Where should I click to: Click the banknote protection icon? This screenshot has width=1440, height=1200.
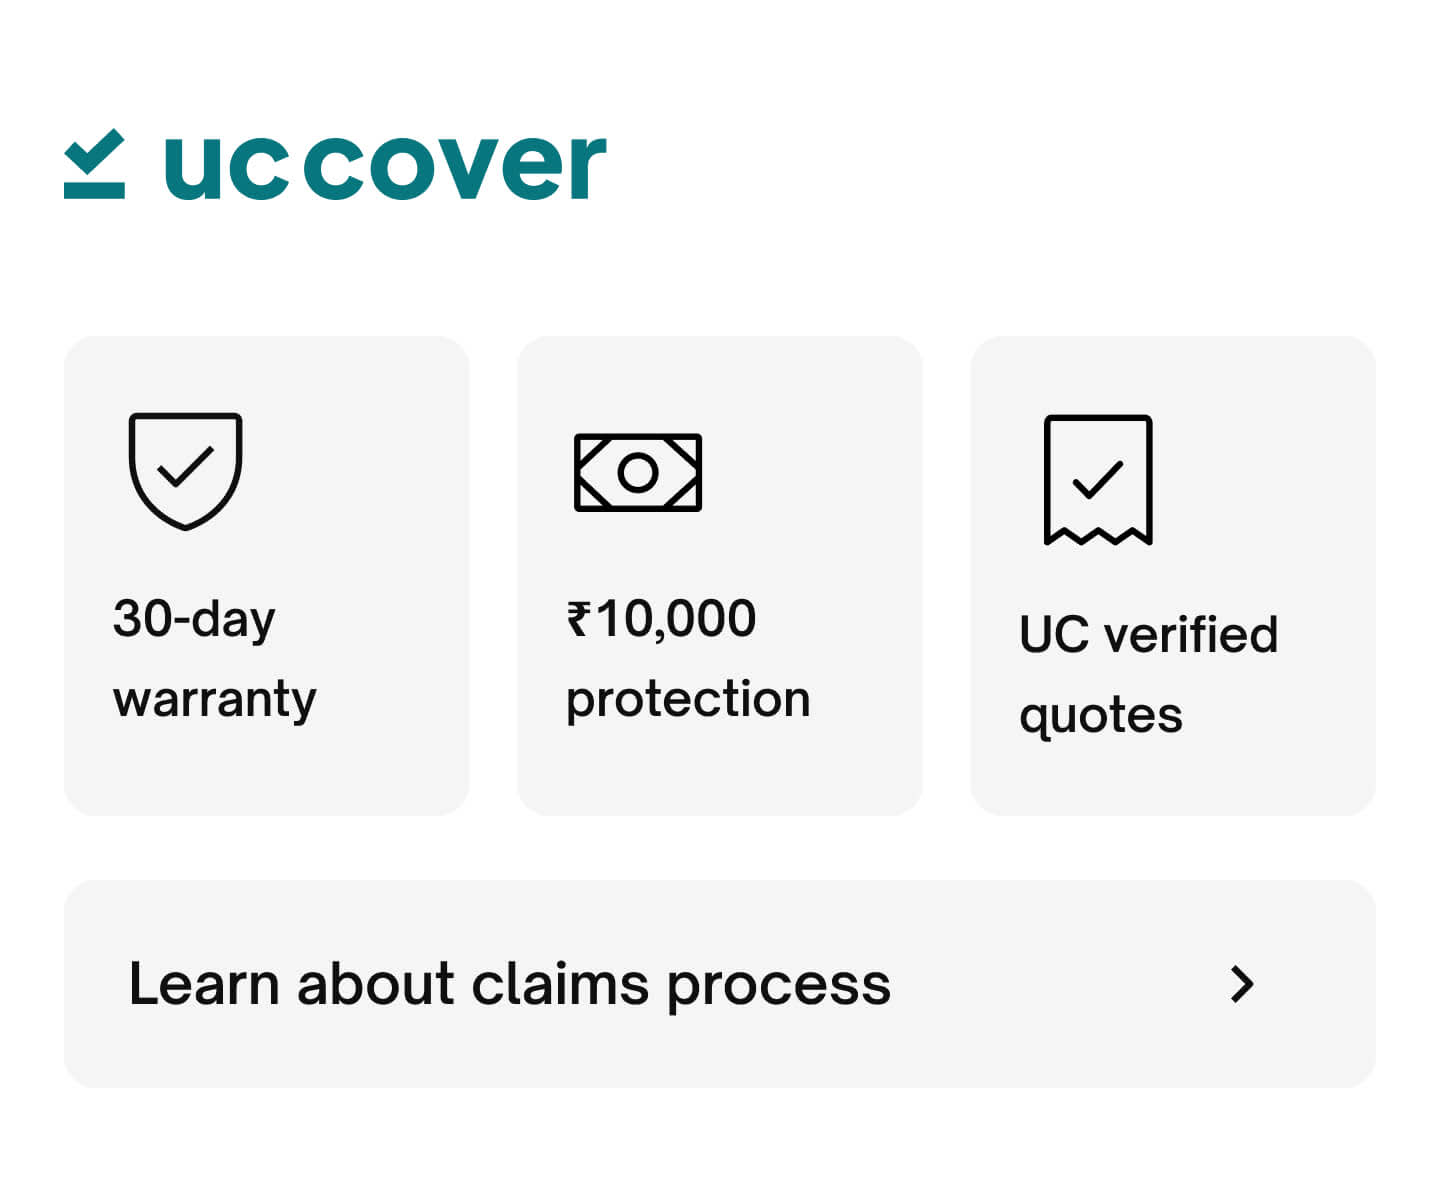638,472
